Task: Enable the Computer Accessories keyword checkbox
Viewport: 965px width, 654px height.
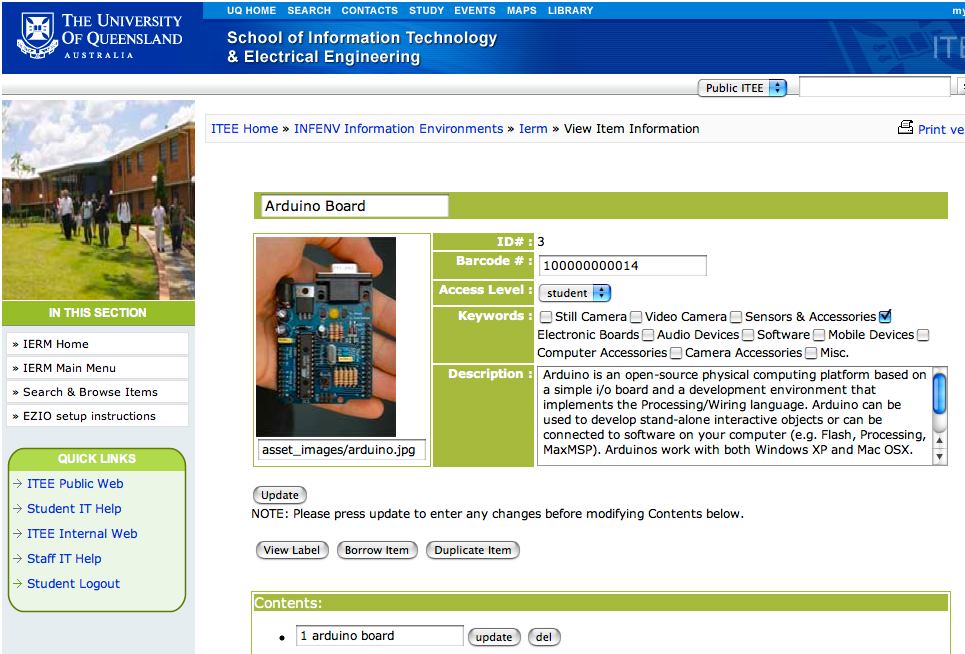Action: coord(923,335)
